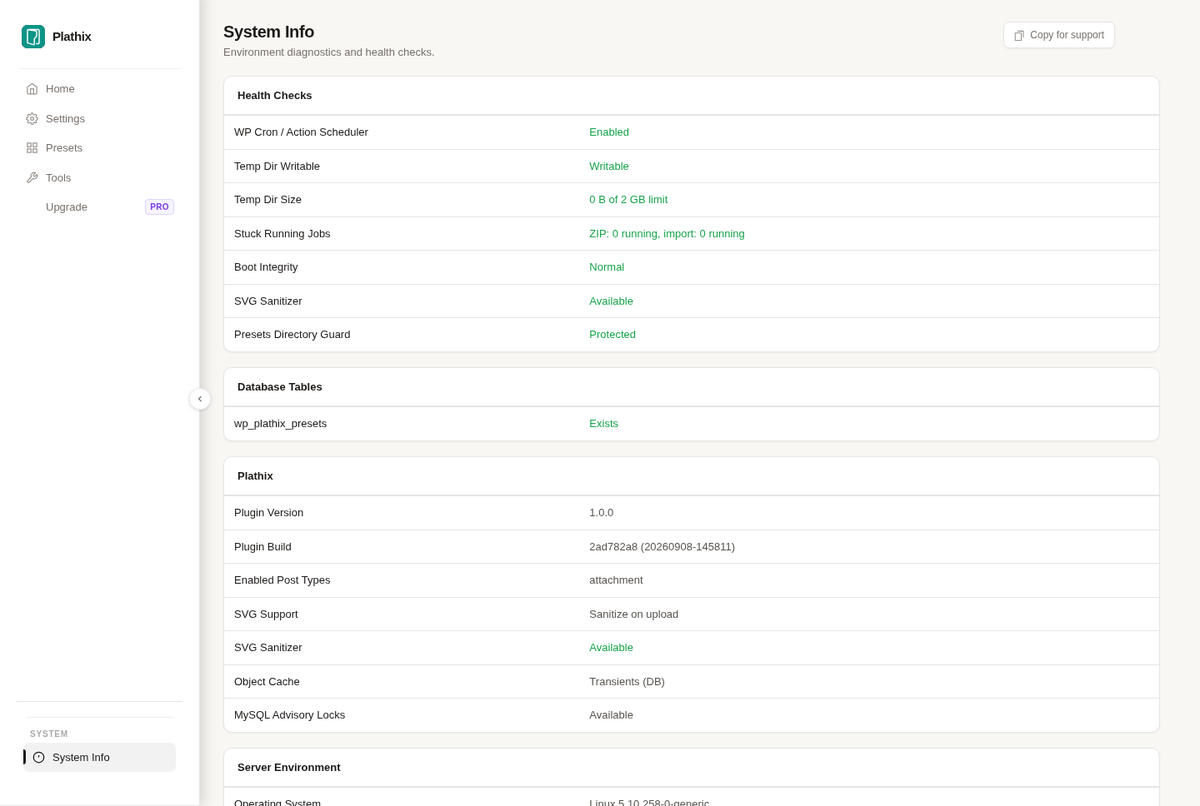
Task: Click the Health Checks section header
Action: [x=274, y=96]
